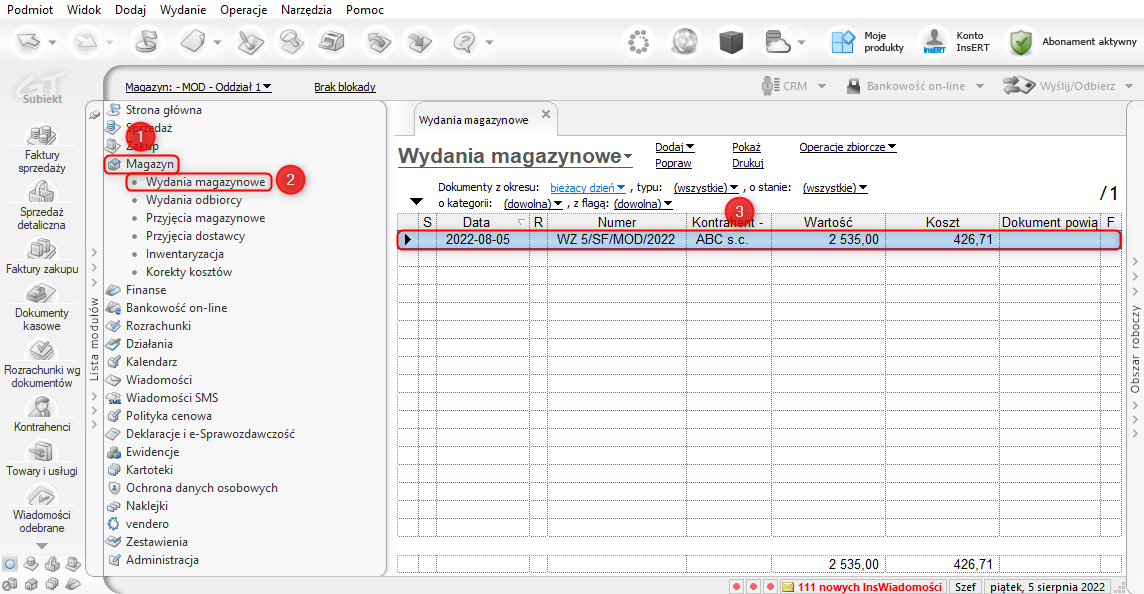The width and height of the screenshot is (1144, 594).
Task: Open the z flagą (dowolna) filter dropdown
Action: (643, 204)
